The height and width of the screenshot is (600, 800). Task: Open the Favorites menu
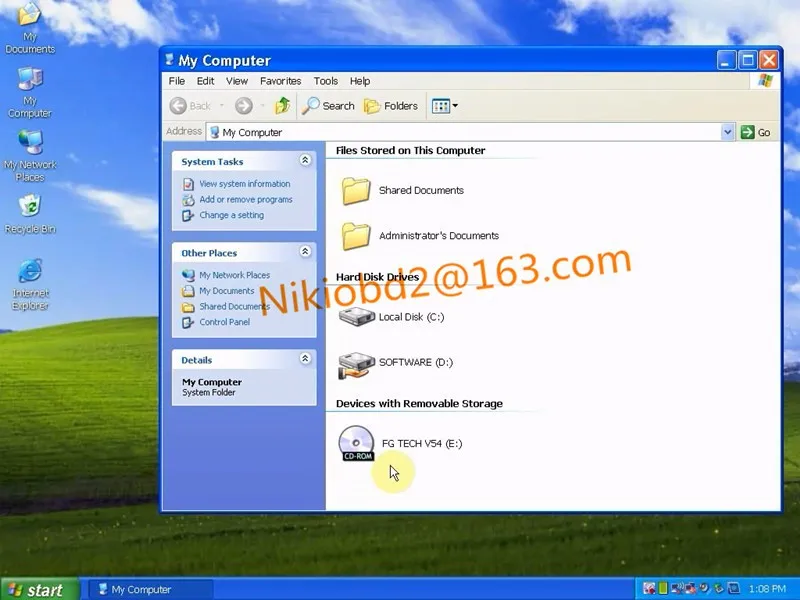click(280, 81)
